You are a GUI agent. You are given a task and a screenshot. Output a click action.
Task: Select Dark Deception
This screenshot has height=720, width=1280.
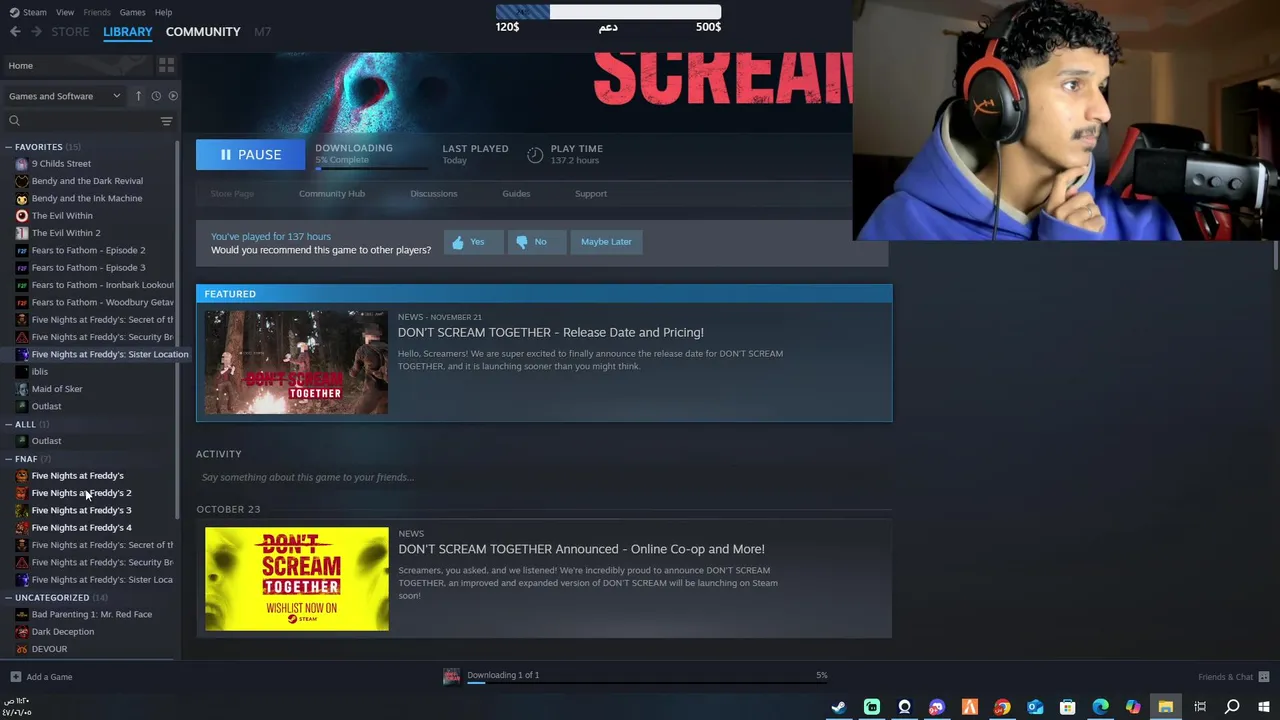[63, 632]
